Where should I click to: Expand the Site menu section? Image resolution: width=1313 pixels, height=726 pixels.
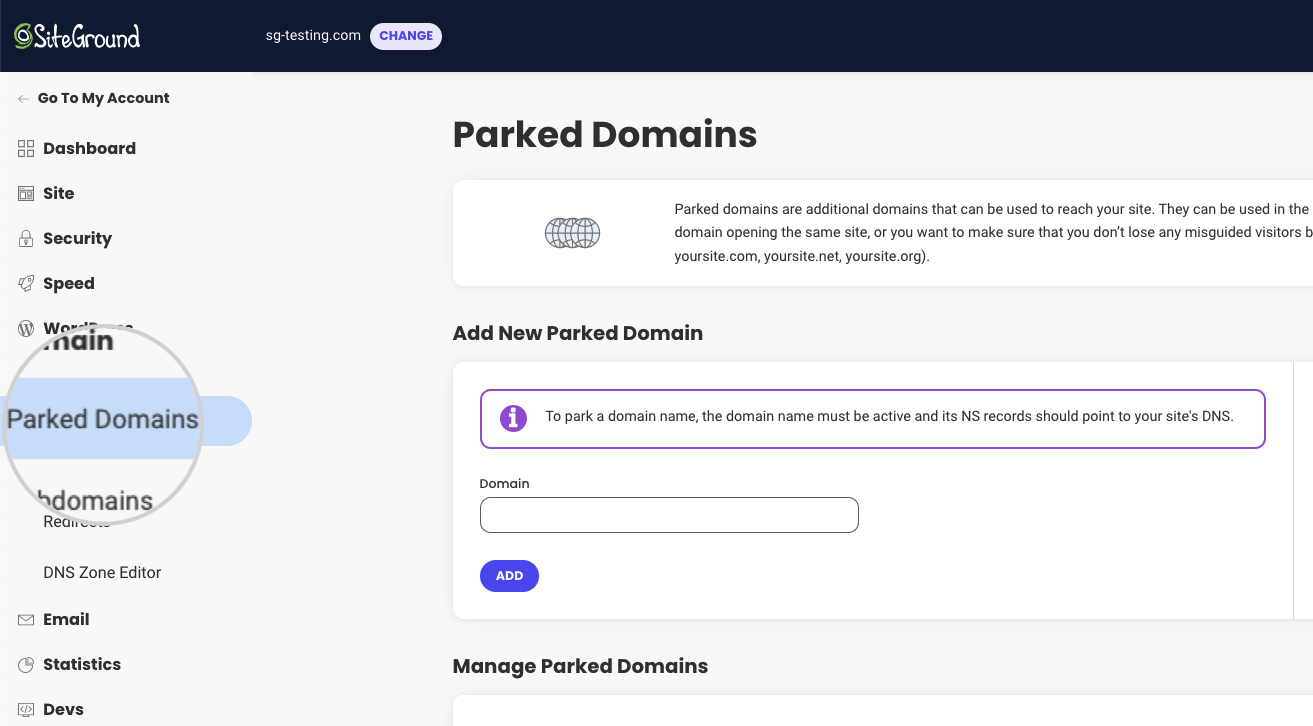click(58, 193)
